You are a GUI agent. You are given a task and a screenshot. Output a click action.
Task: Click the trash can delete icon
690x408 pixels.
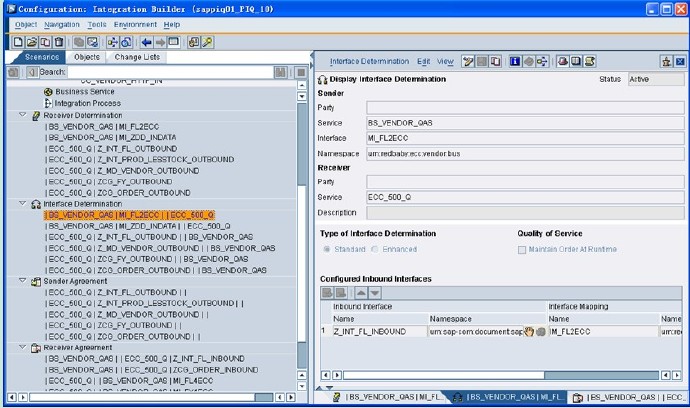coord(59,42)
